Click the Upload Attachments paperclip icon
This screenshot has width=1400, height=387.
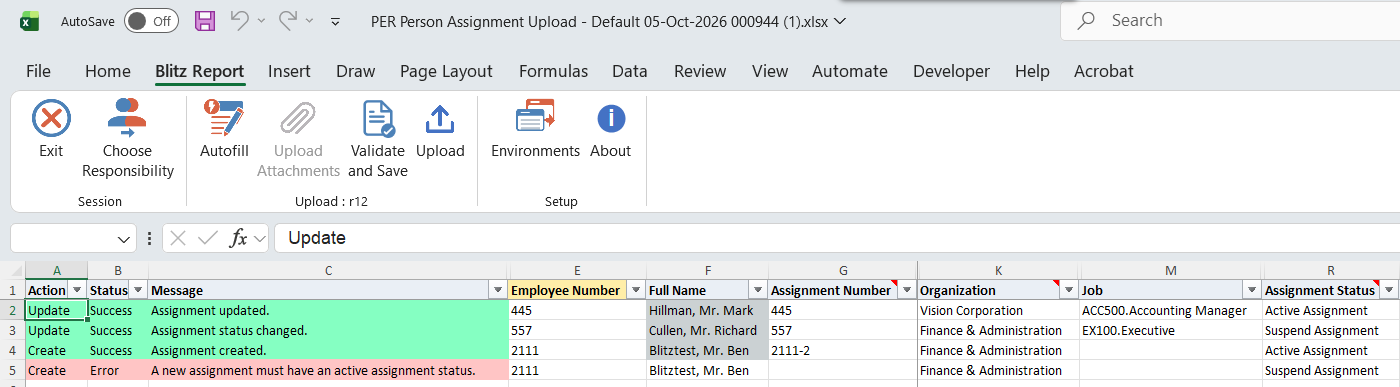pos(298,118)
